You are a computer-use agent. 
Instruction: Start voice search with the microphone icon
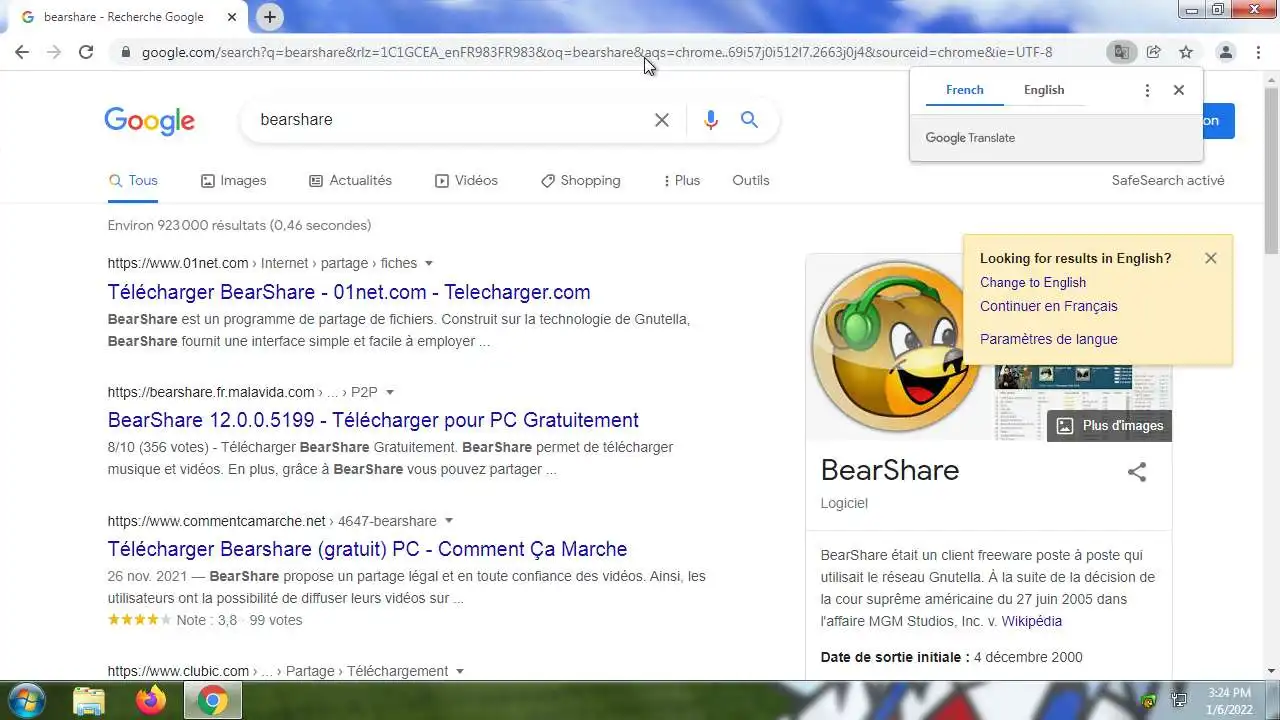click(x=711, y=120)
